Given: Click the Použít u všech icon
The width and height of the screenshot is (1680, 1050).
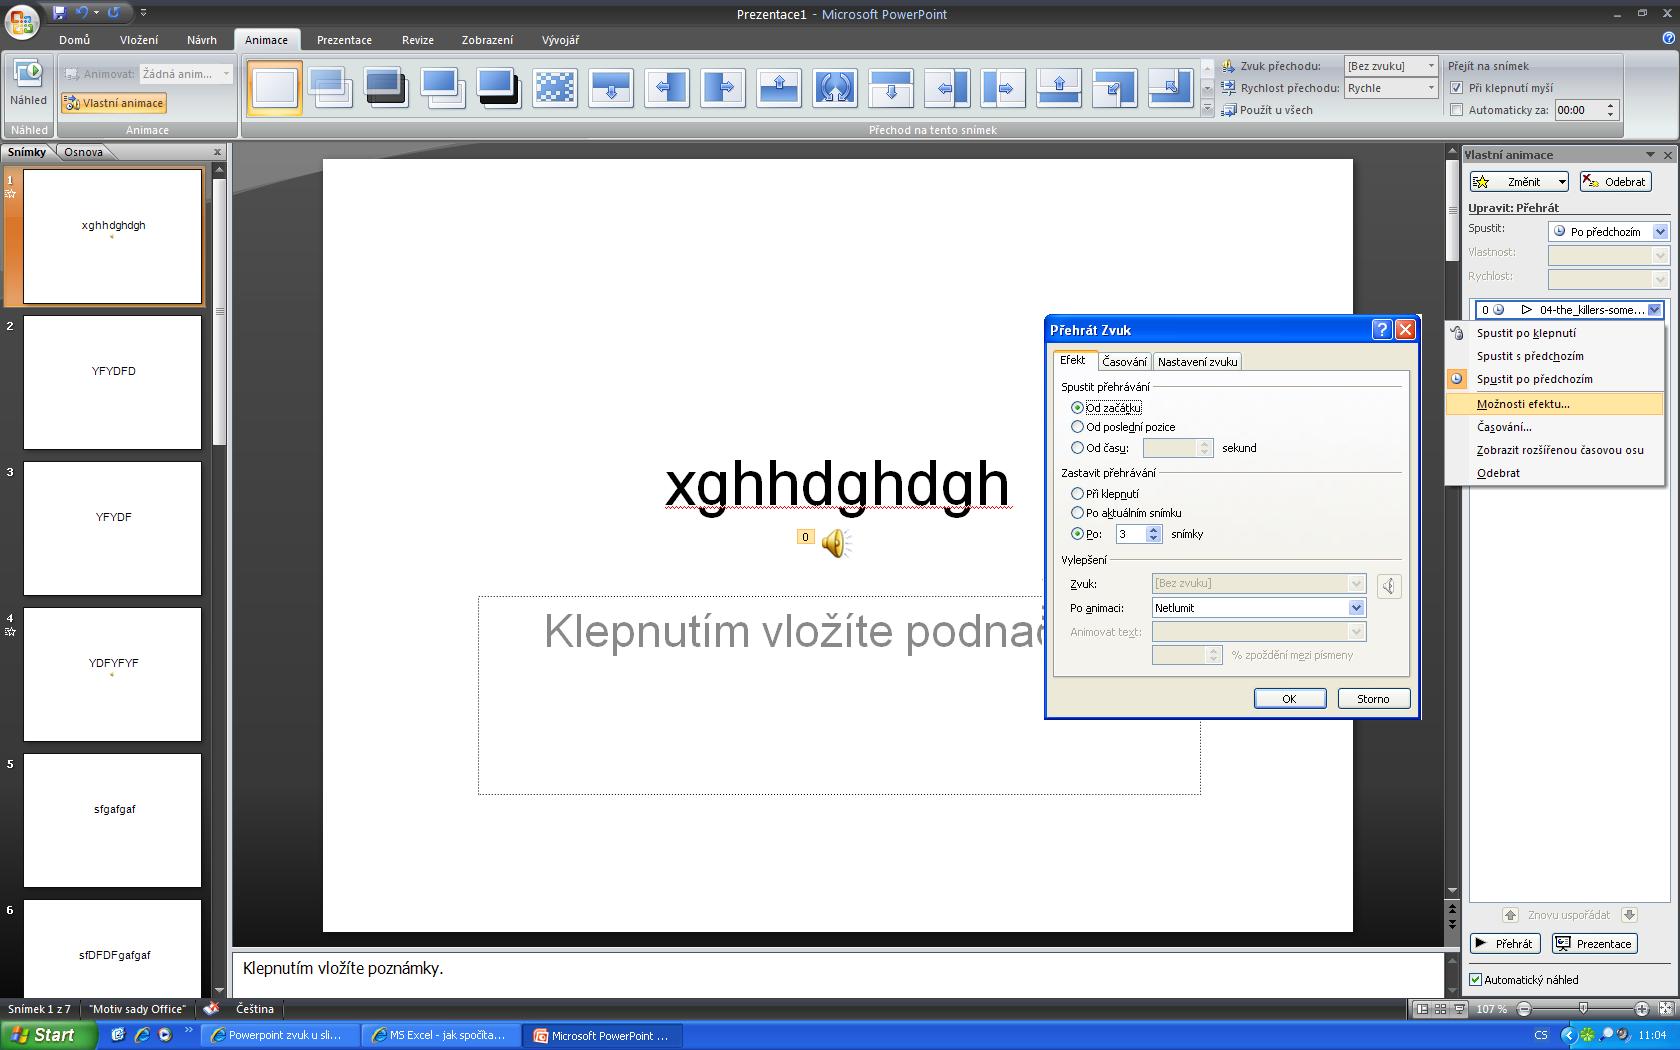Looking at the screenshot, I should pos(1229,110).
